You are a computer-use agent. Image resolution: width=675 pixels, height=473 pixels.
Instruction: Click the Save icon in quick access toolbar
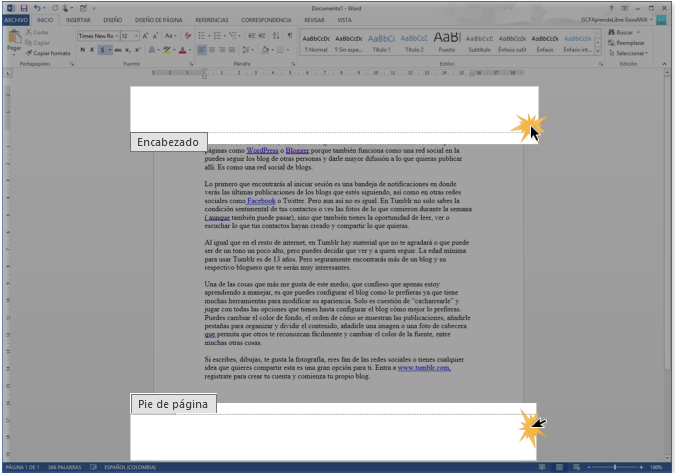point(22,7)
